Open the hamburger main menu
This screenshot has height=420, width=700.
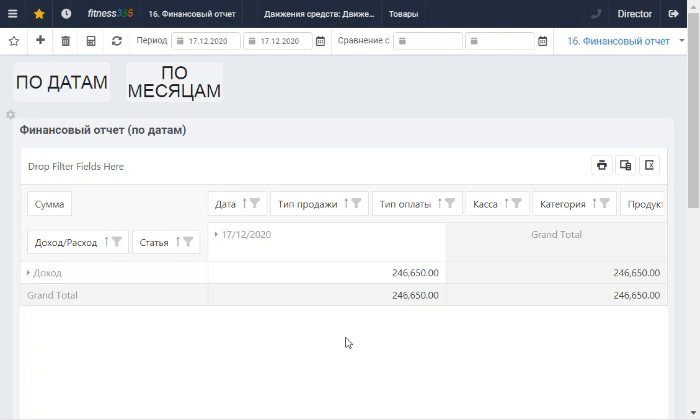(12, 14)
